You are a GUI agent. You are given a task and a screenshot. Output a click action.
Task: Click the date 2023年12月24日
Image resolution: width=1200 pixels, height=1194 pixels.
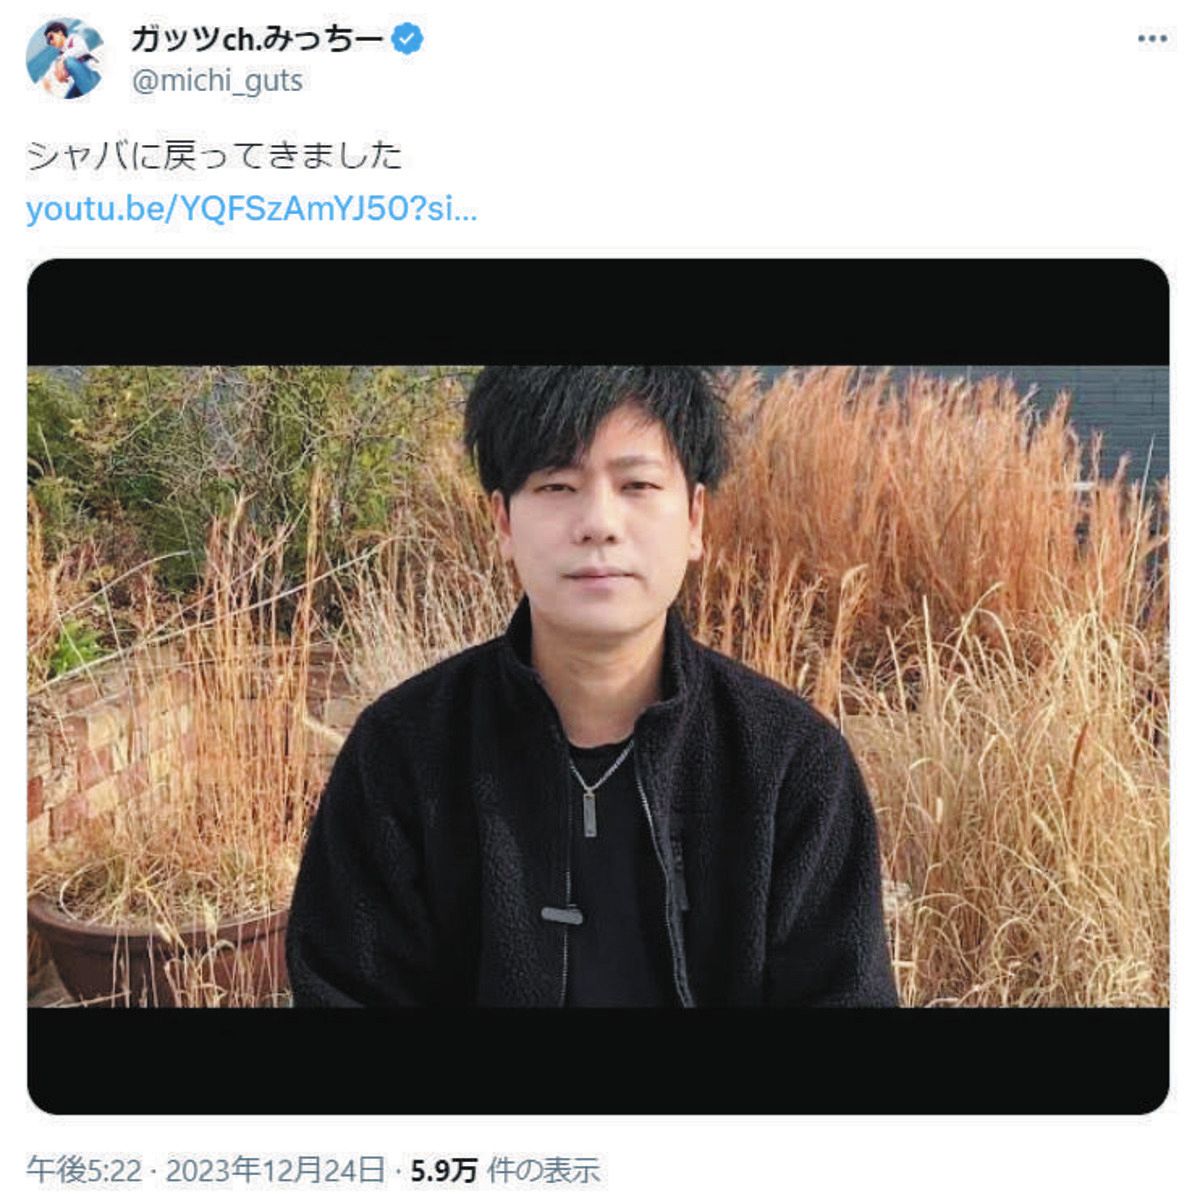pos(275,1169)
